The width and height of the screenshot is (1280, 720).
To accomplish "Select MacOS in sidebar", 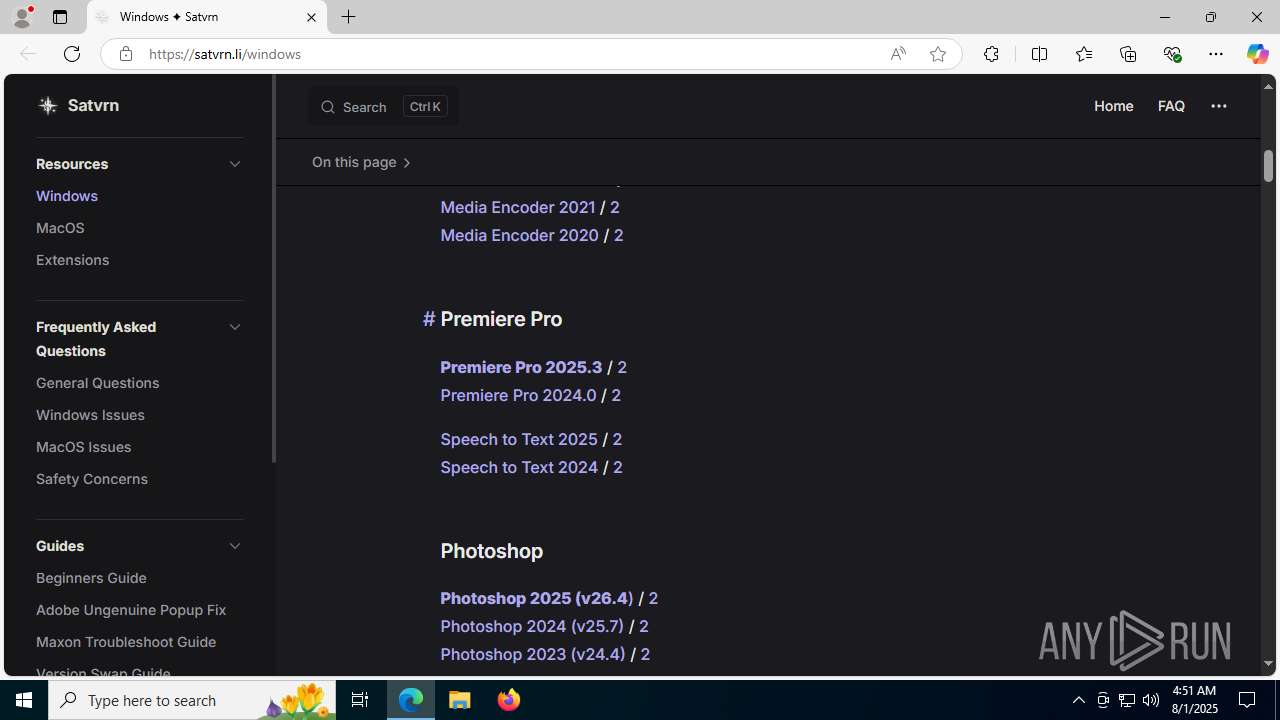I will pyautogui.click(x=60, y=228).
